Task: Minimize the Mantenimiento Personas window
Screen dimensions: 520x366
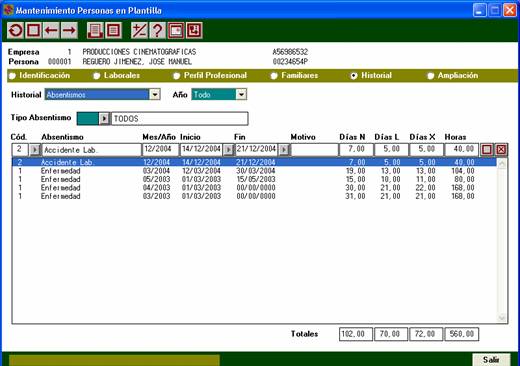Action: coord(479,10)
